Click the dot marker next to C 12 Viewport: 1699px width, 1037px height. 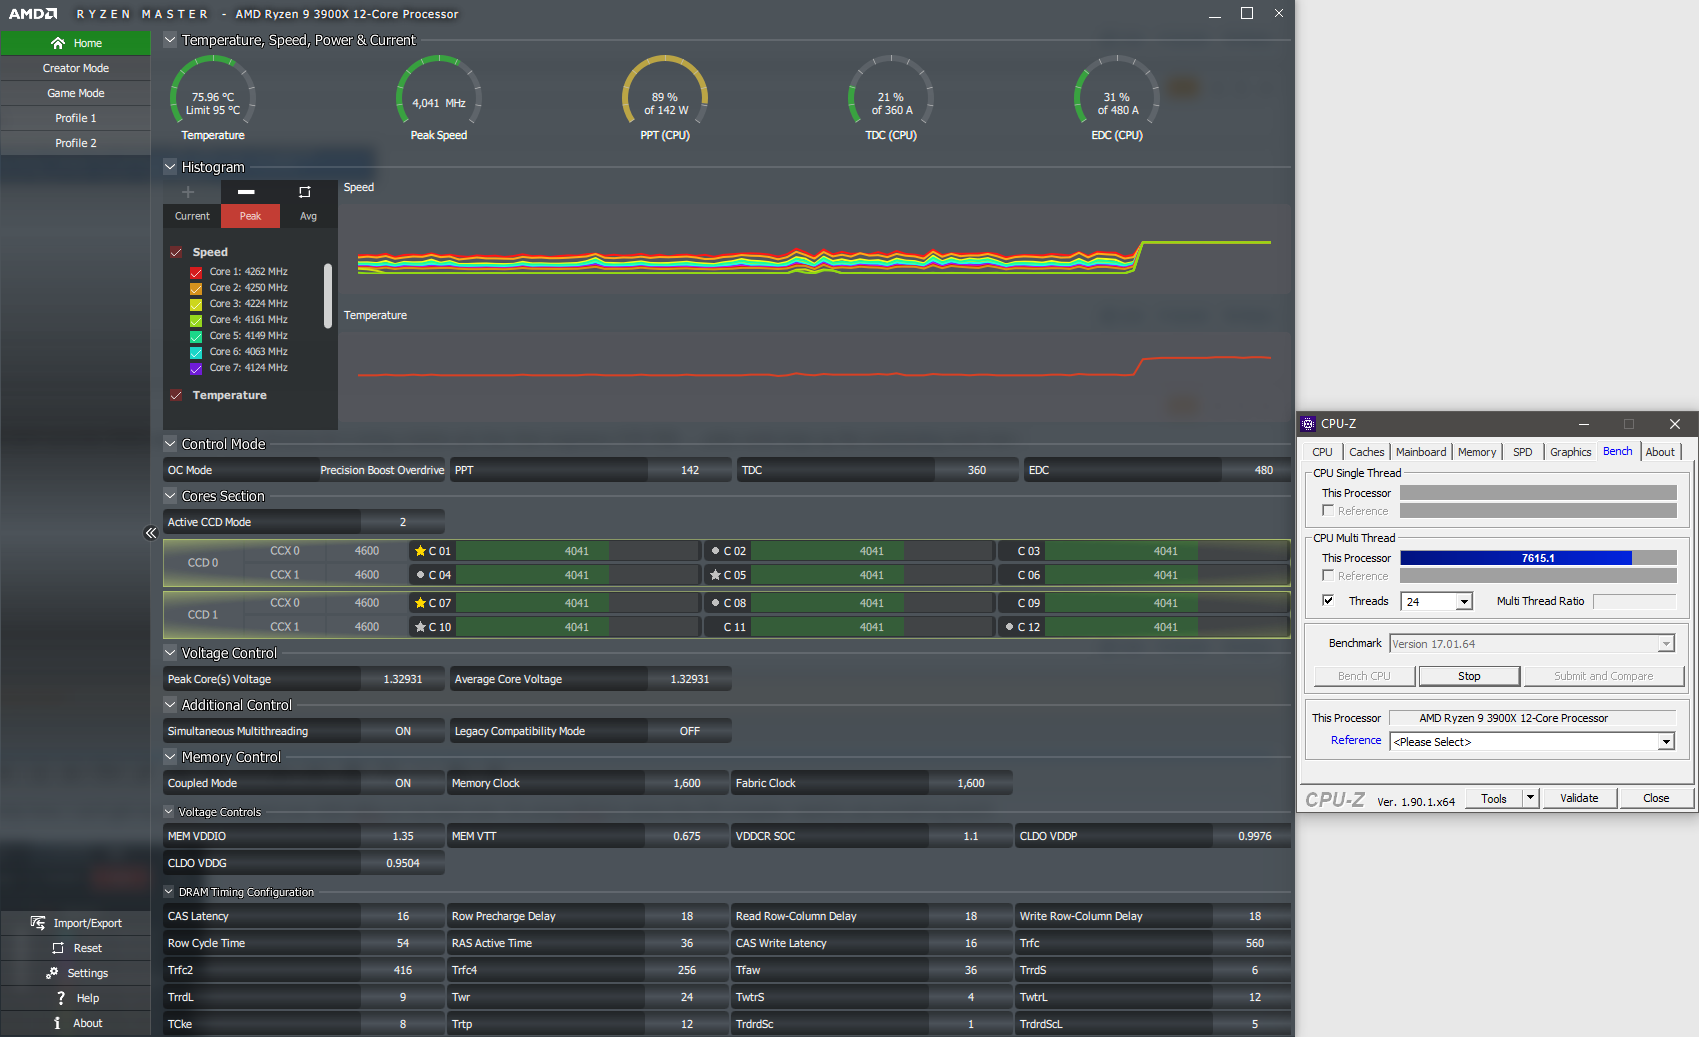(x=1010, y=627)
